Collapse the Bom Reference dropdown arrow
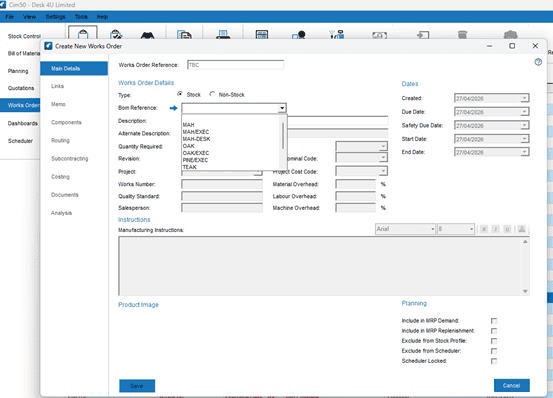 pyautogui.click(x=282, y=108)
